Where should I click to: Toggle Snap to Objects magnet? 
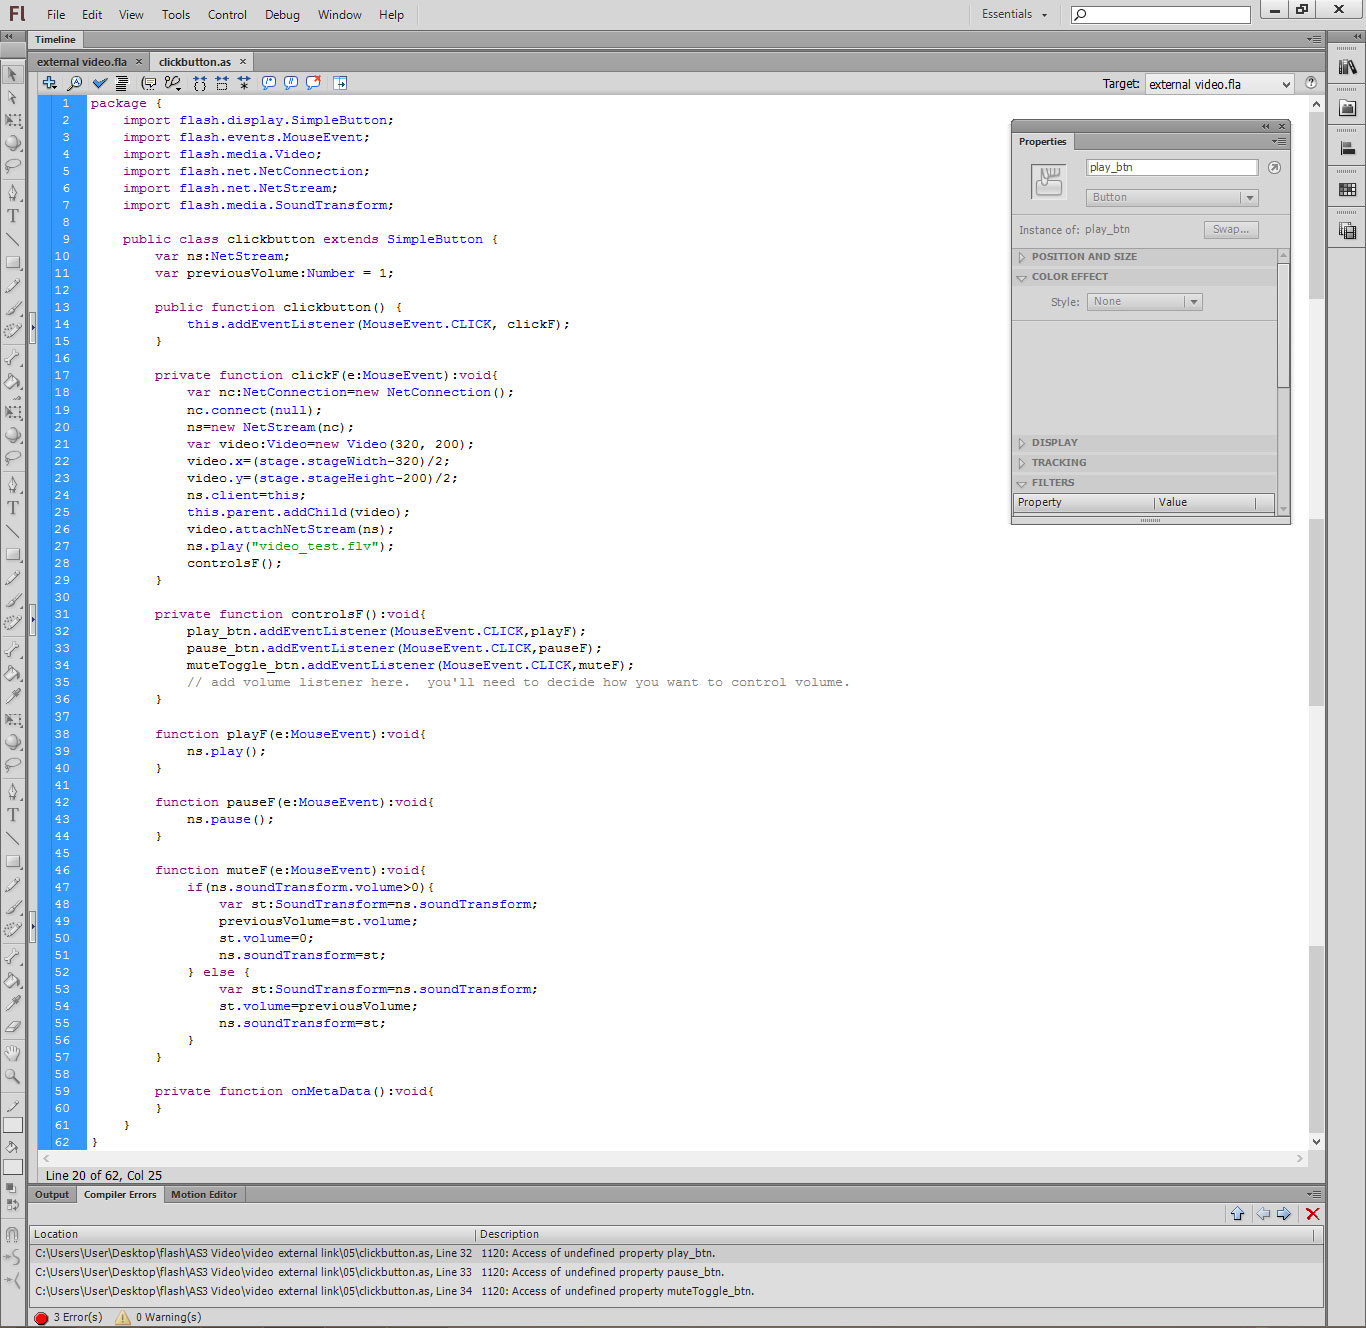coord(12,1235)
